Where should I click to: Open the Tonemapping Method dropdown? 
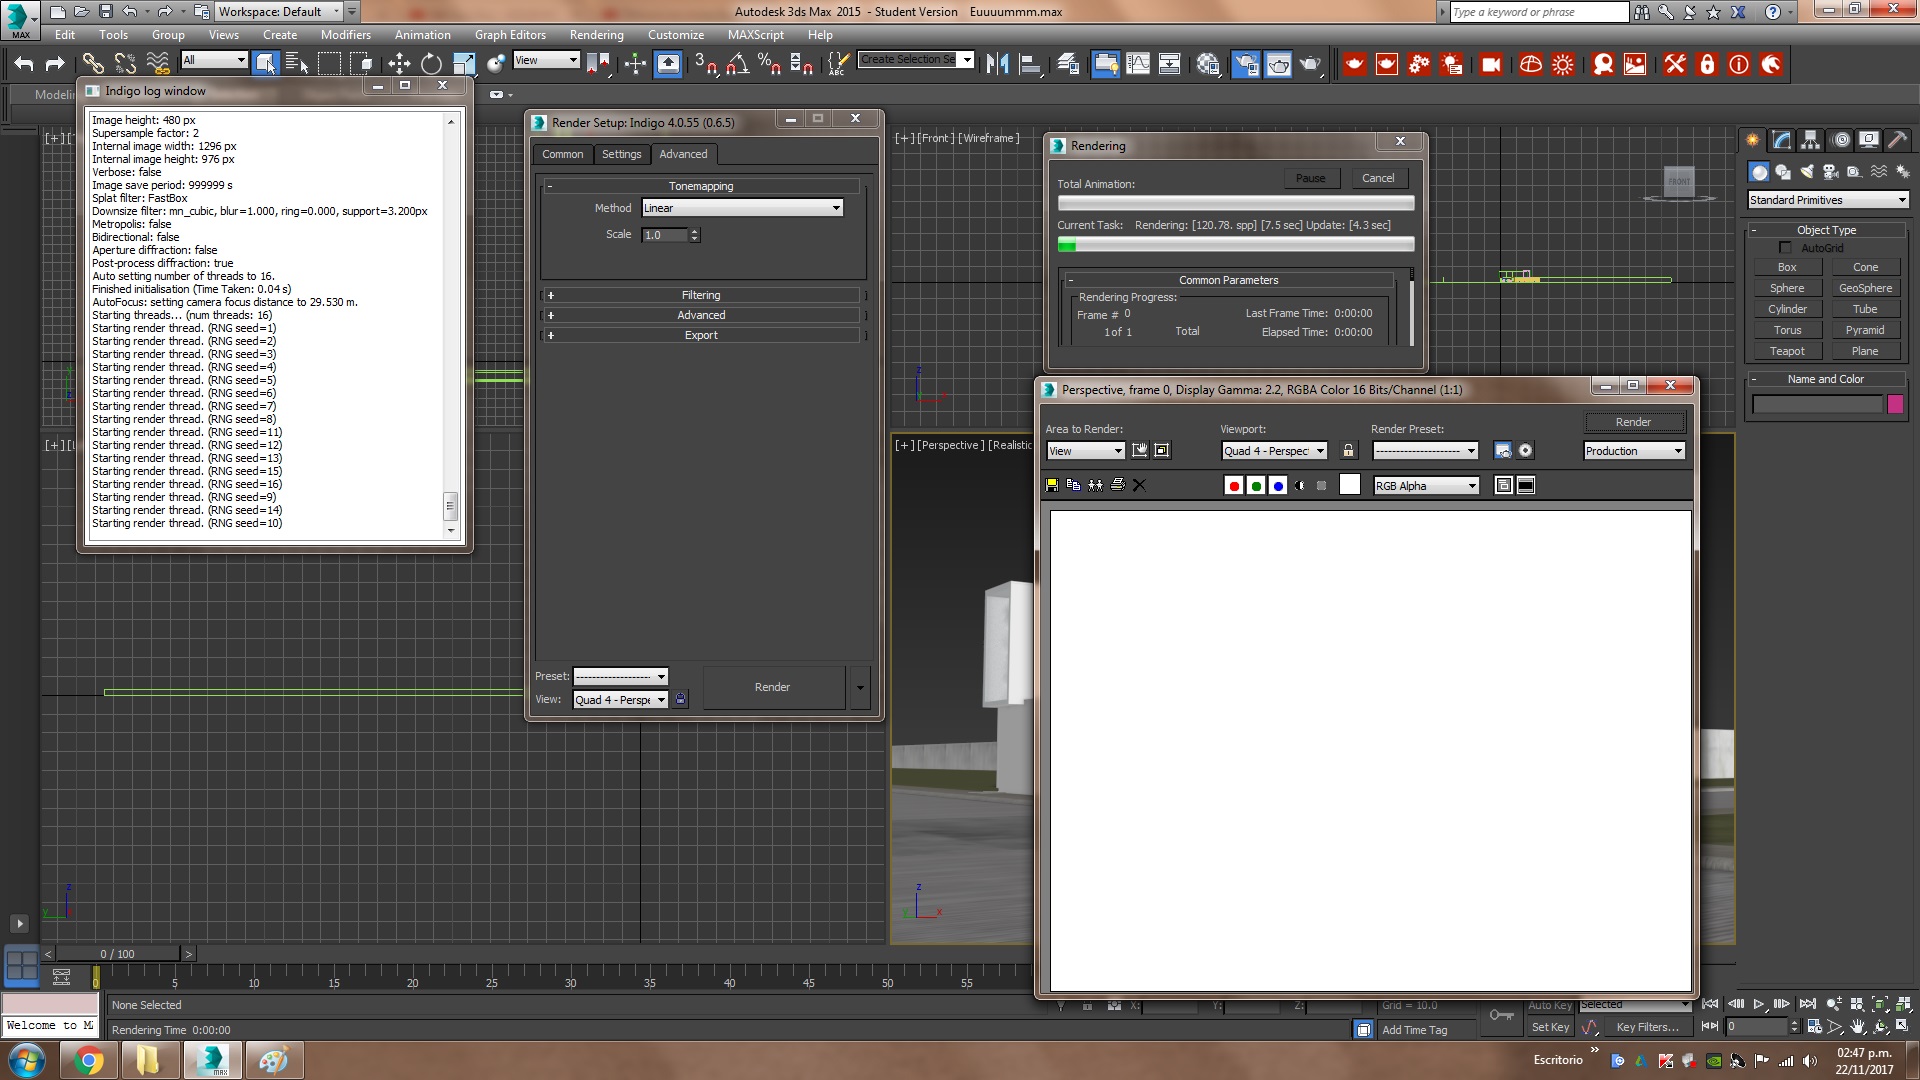coord(742,208)
